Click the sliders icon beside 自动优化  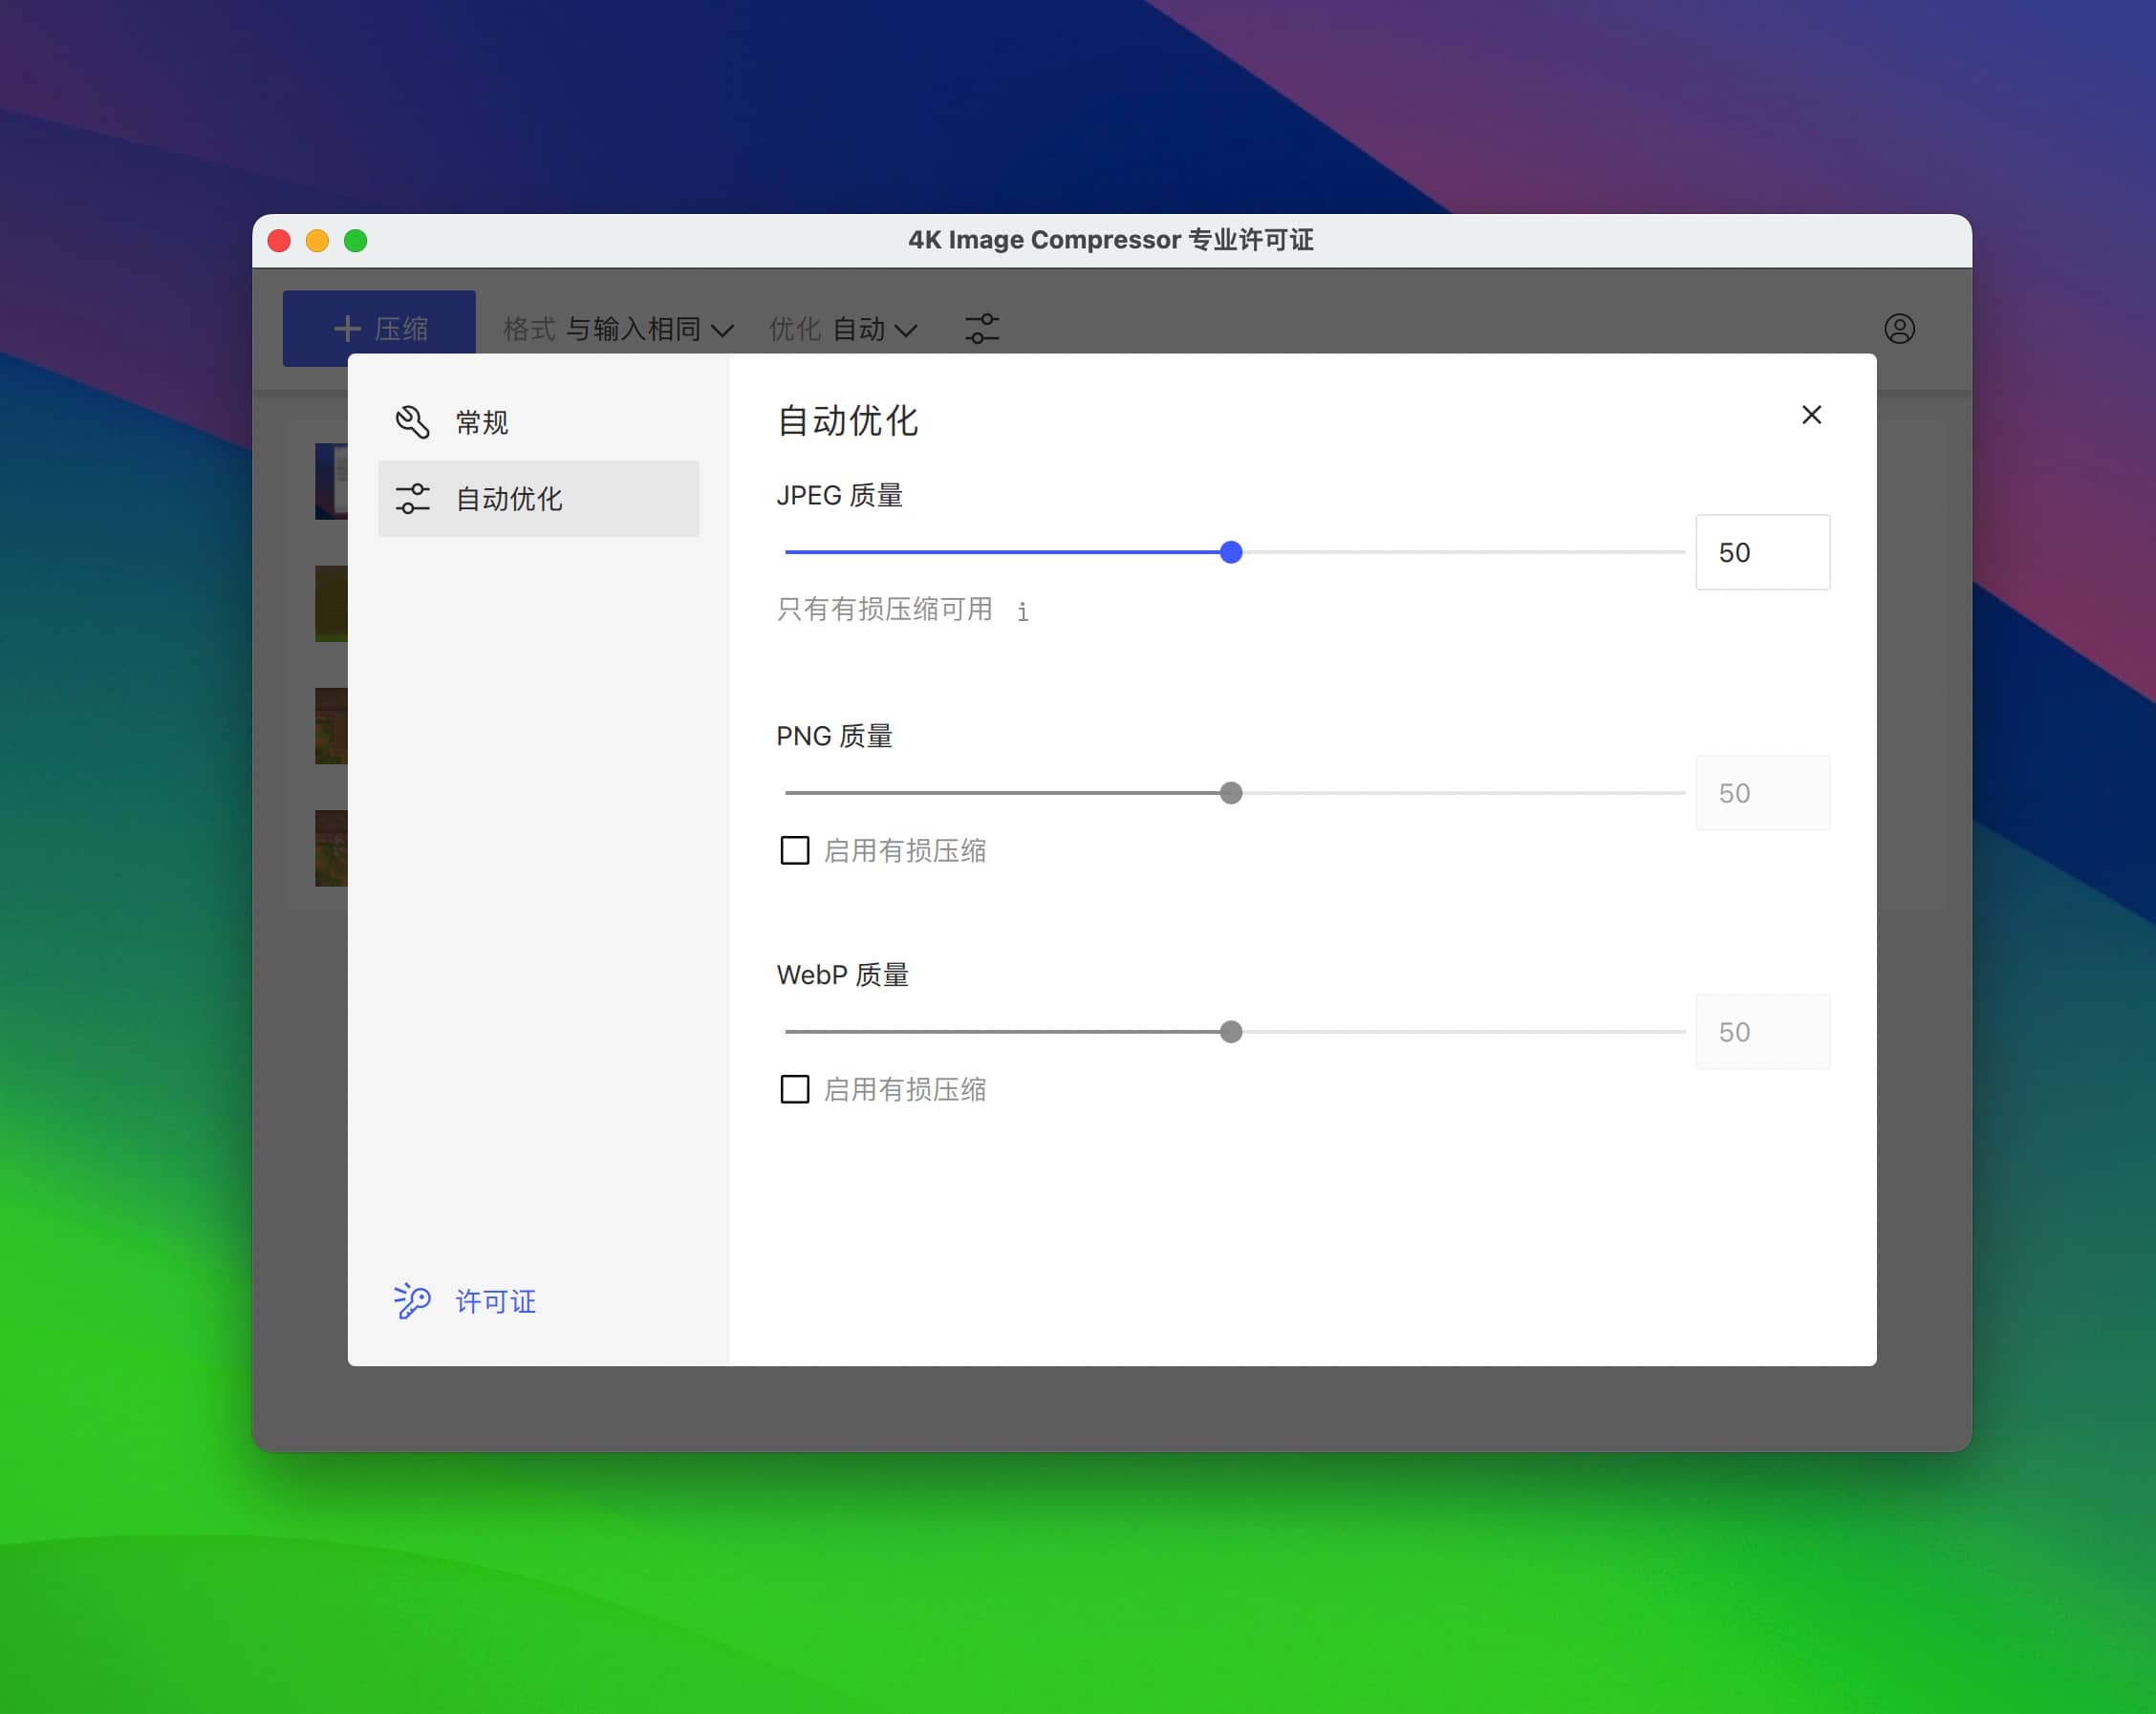pyautogui.click(x=412, y=498)
